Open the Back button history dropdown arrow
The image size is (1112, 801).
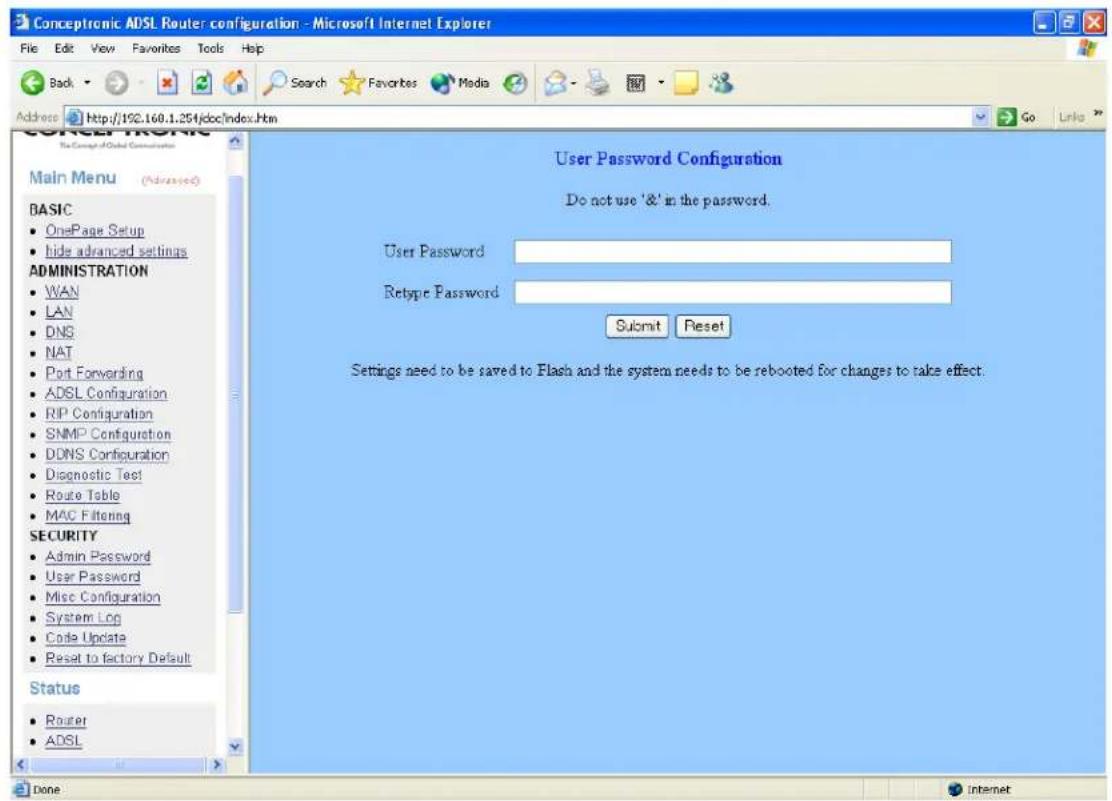[x=87, y=83]
